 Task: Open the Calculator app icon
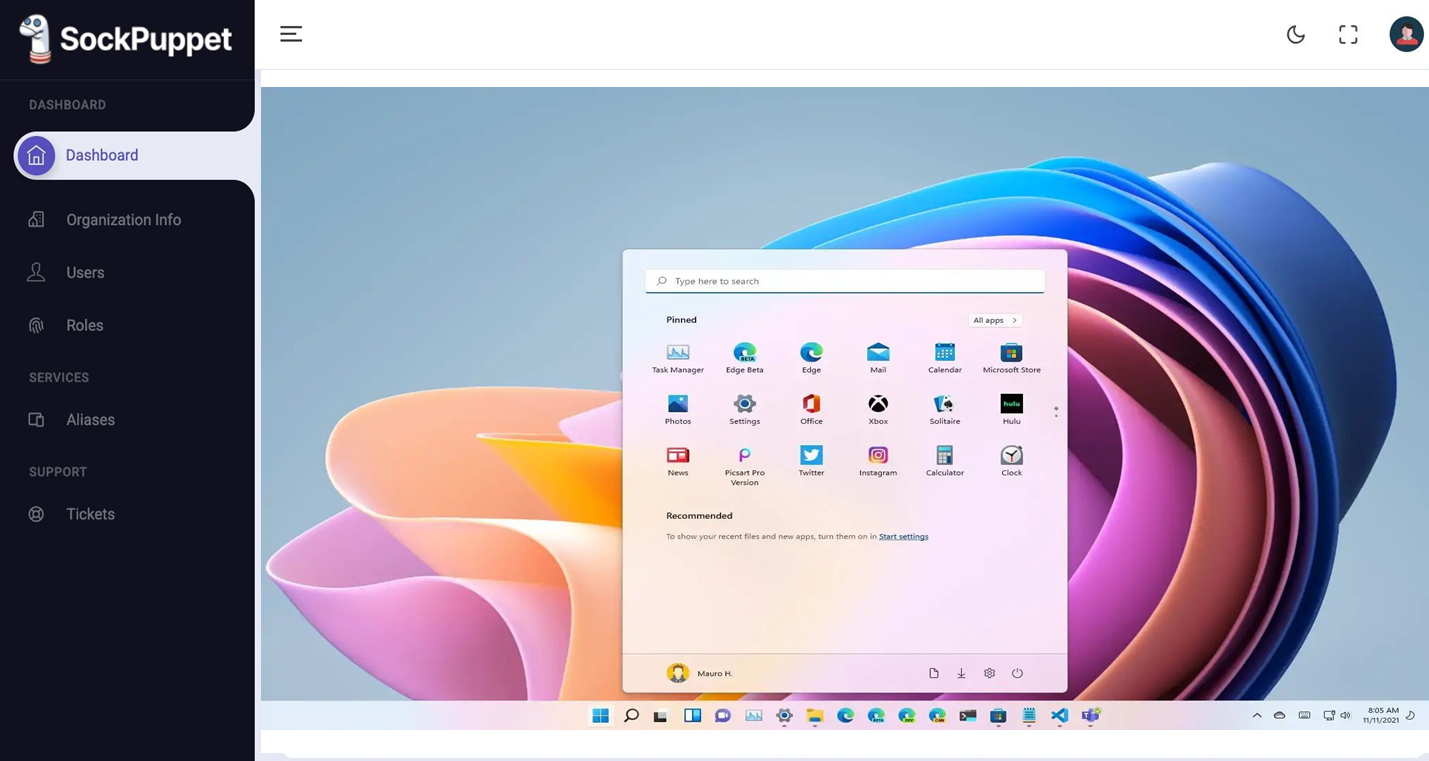(x=944, y=456)
